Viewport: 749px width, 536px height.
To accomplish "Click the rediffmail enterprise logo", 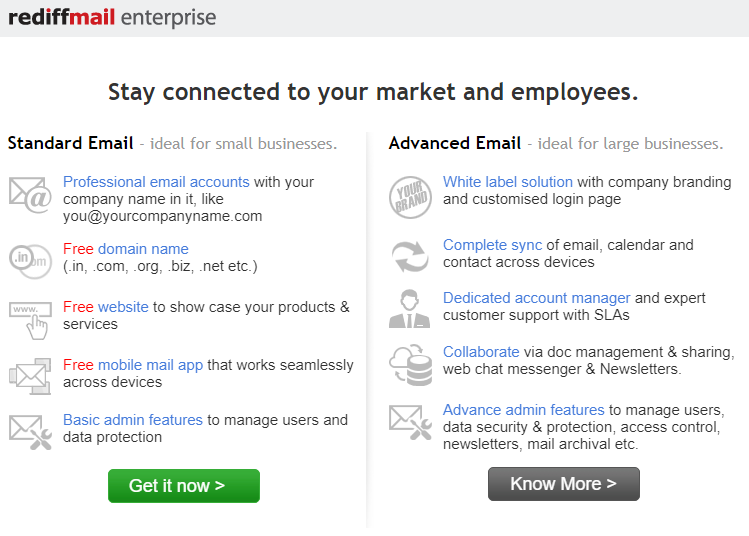I will tap(112, 17).
